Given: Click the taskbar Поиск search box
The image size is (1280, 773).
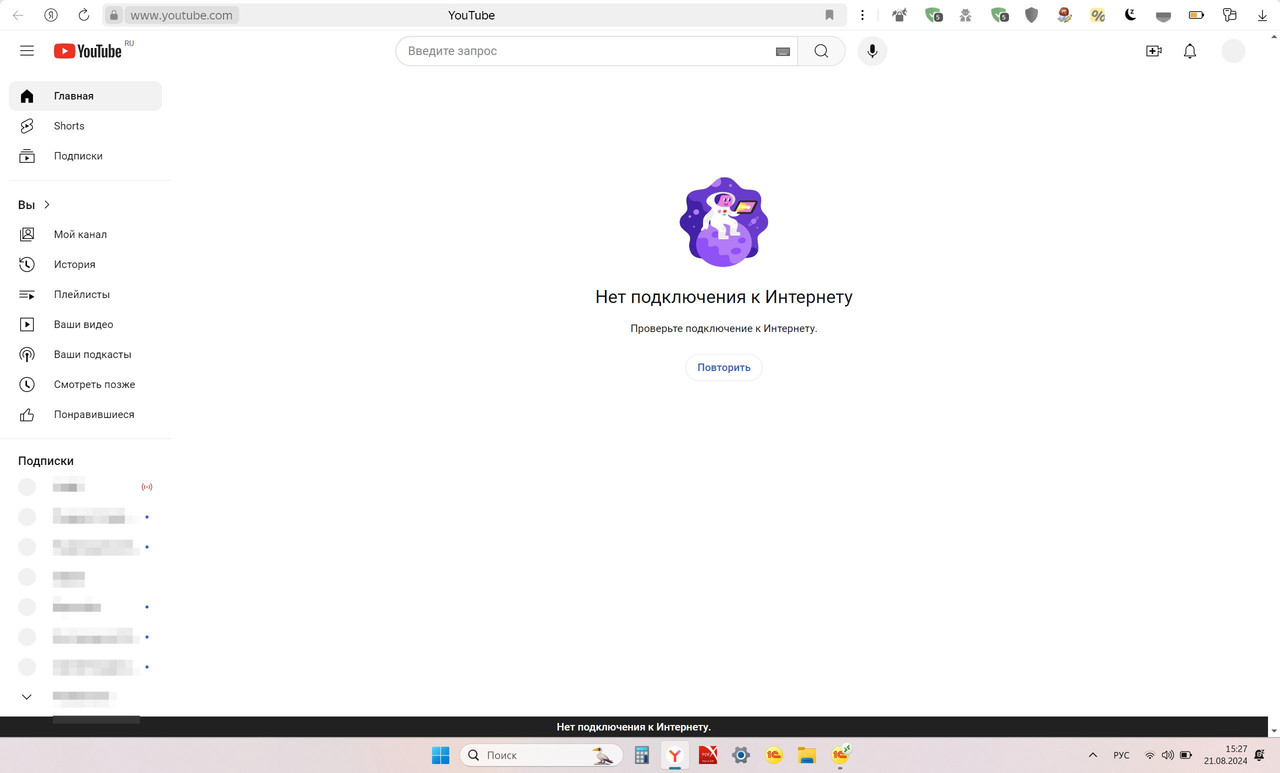Looking at the screenshot, I should tap(541, 755).
